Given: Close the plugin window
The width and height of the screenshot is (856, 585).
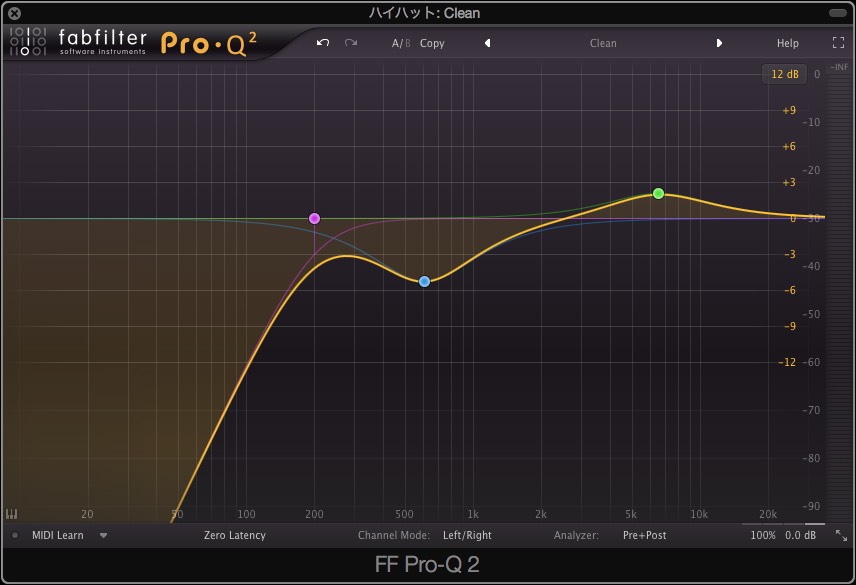Looking at the screenshot, I should point(15,13).
